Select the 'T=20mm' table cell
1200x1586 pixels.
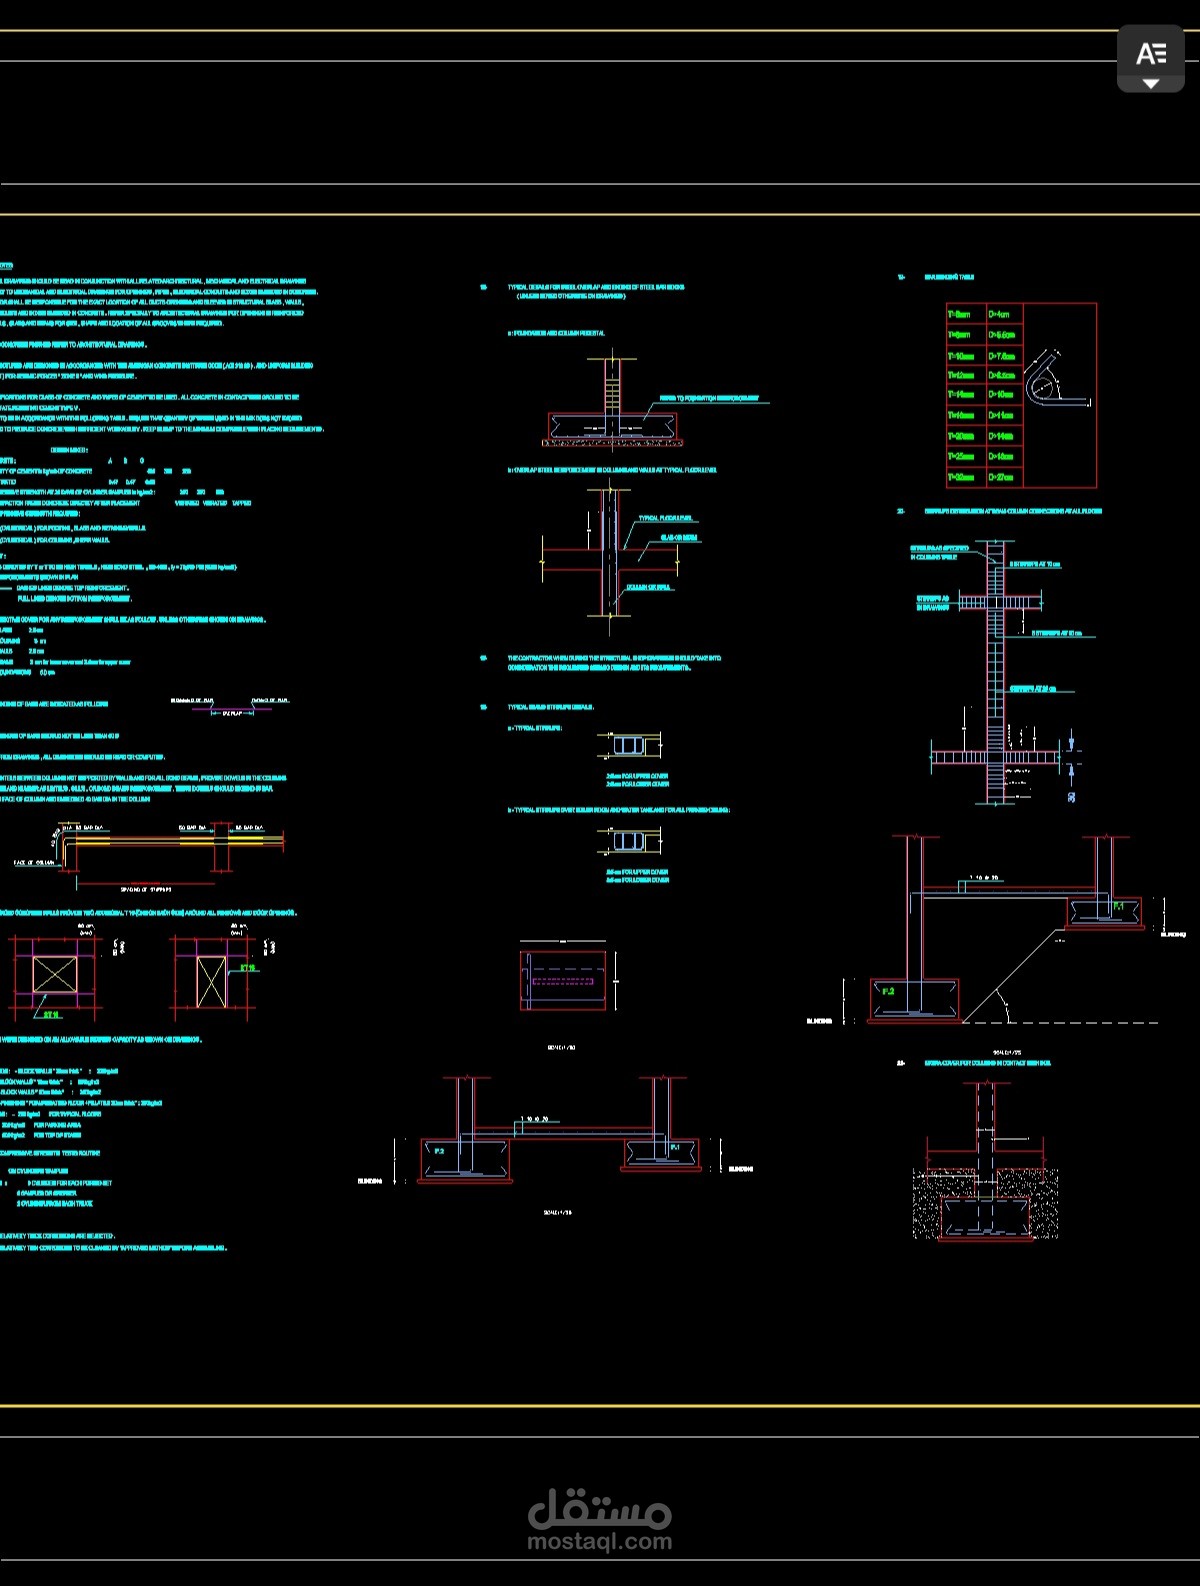pyautogui.click(x=966, y=436)
